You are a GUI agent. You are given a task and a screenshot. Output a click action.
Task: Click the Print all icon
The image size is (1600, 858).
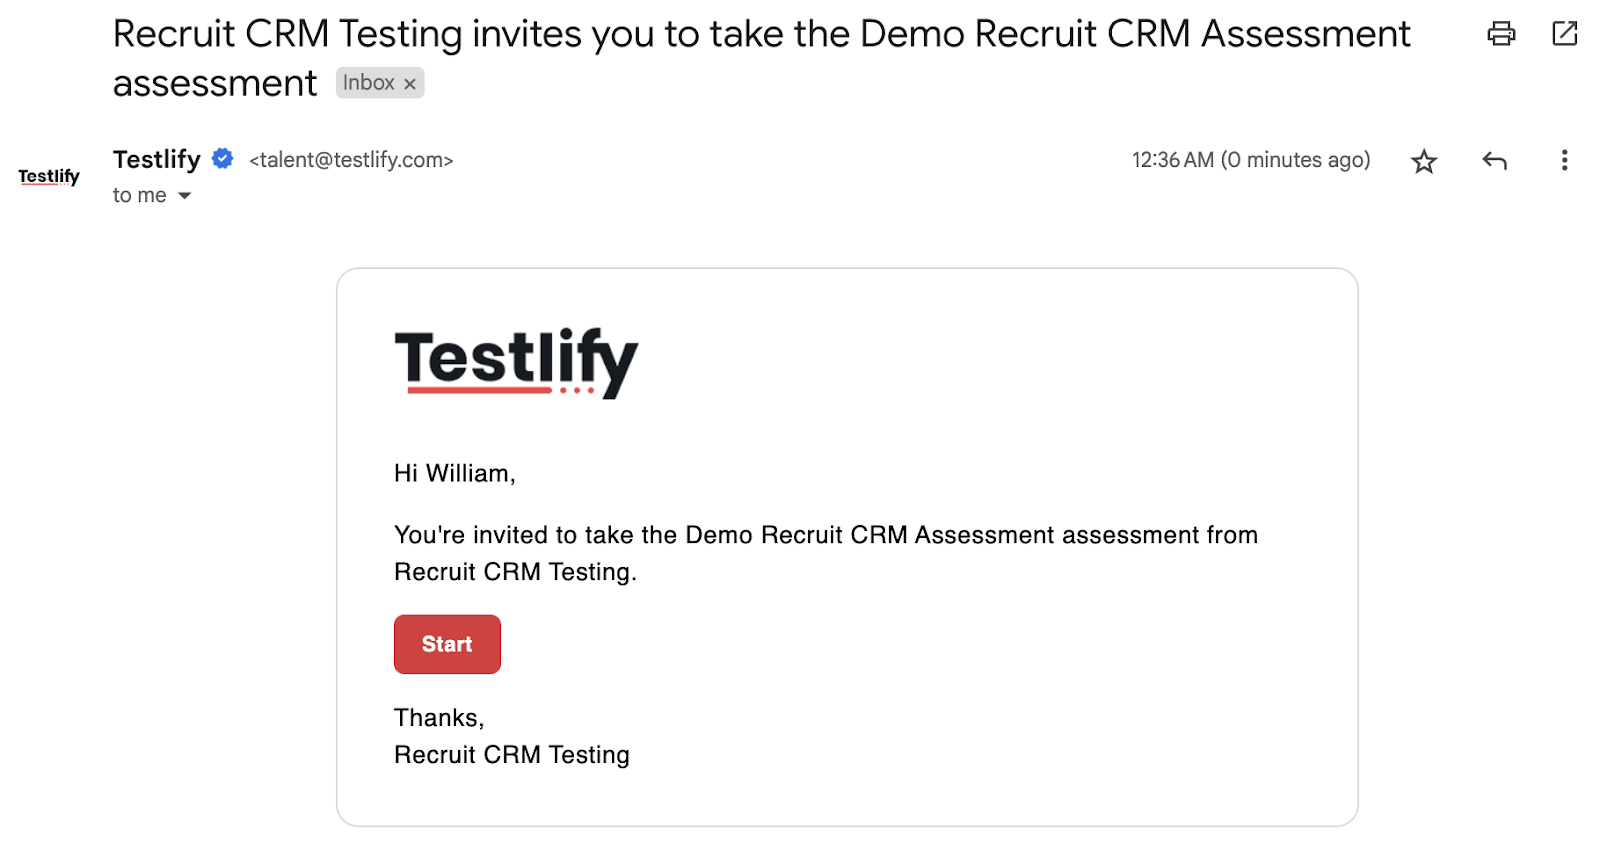(1501, 34)
